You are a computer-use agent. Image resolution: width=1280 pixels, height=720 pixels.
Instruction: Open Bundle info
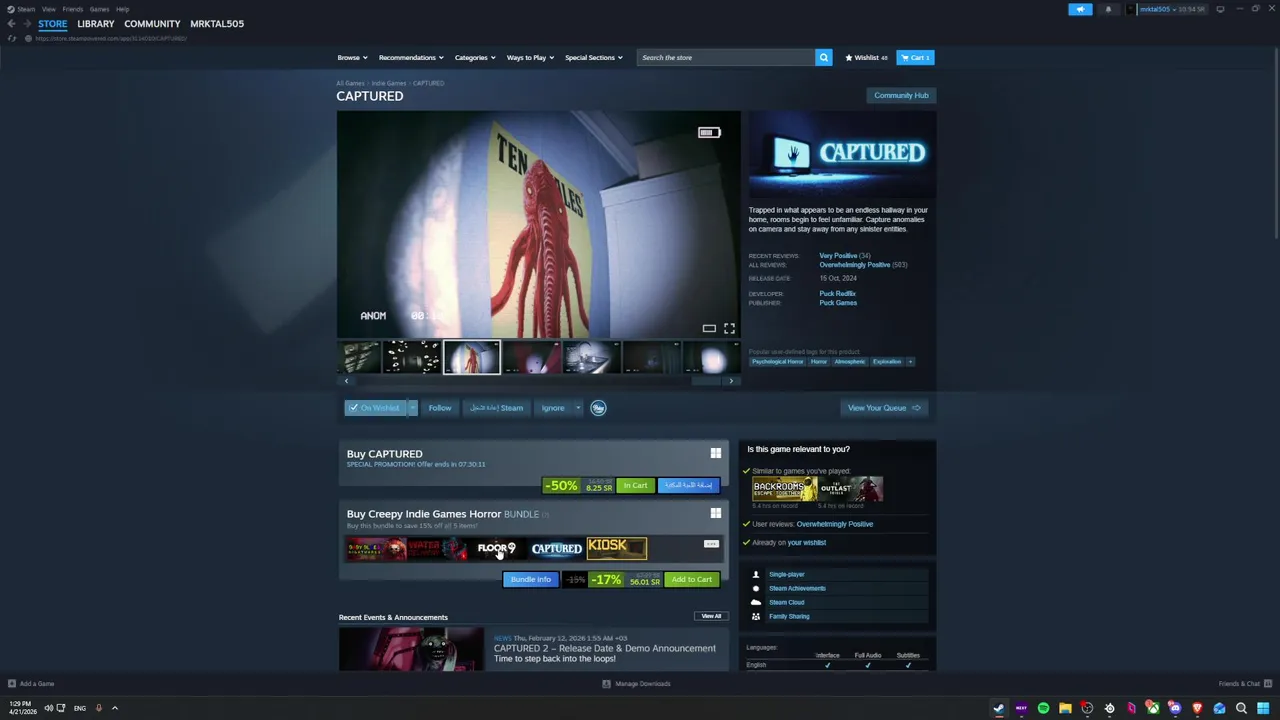click(530, 580)
